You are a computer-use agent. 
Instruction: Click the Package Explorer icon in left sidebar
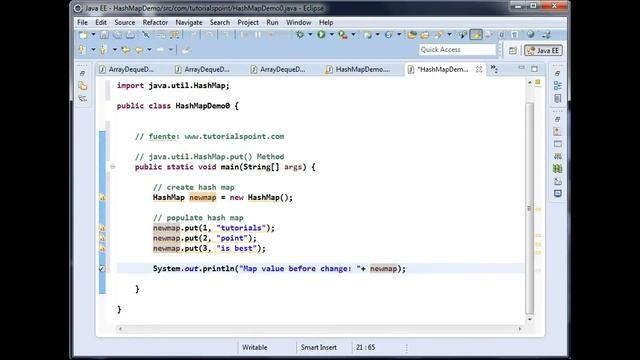83,86
